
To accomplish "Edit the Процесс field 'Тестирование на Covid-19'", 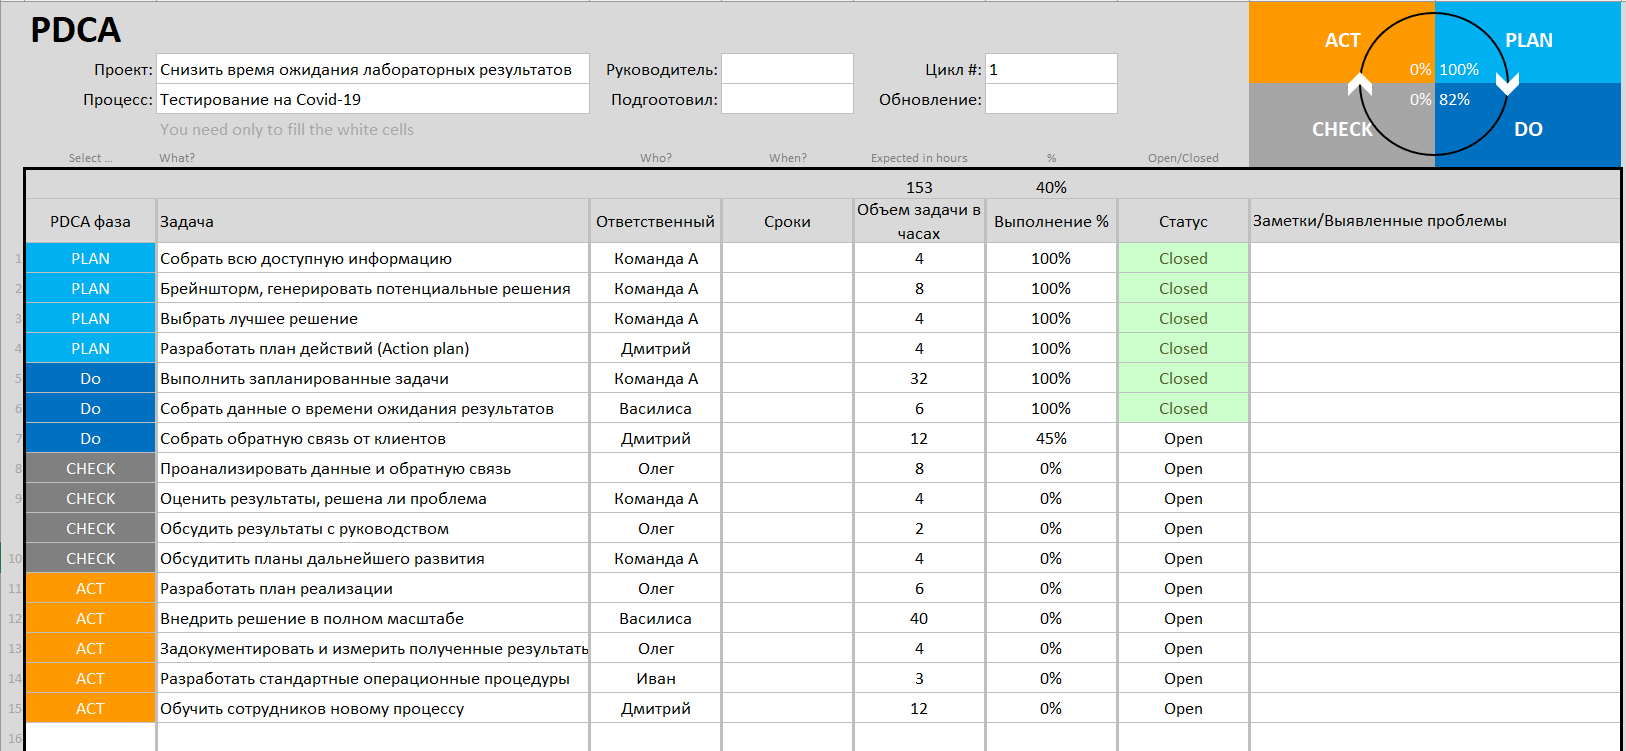I will point(373,99).
